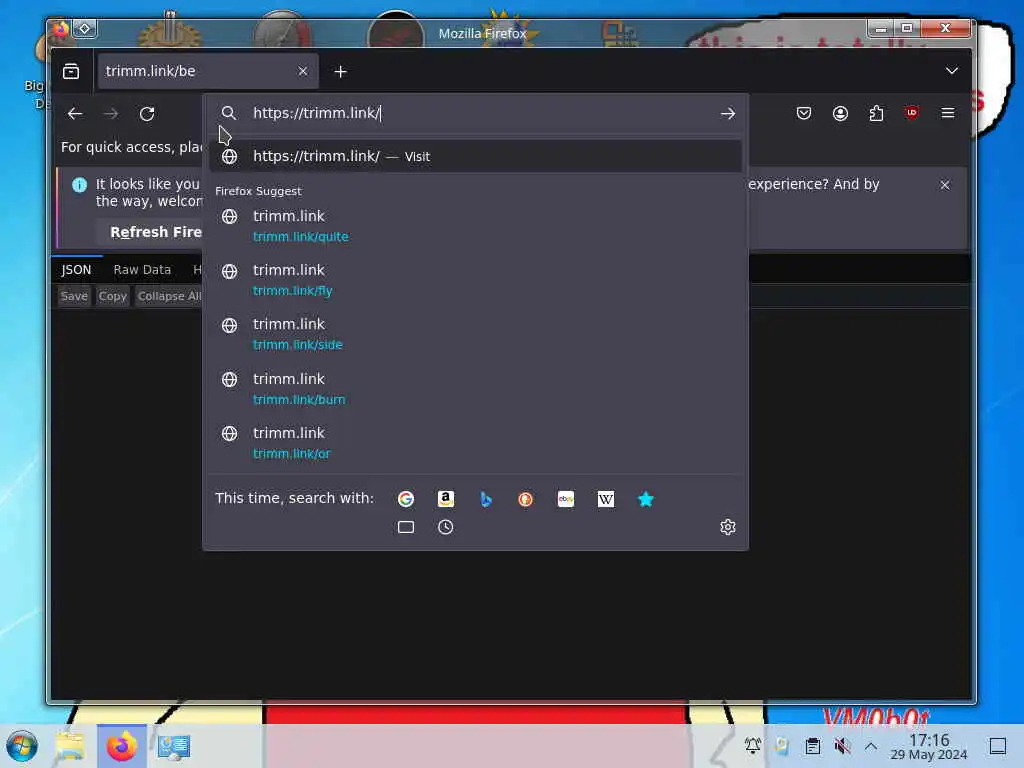Search this time with Google
The width and height of the screenshot is (1024, 768).
[x=406, y=499]
